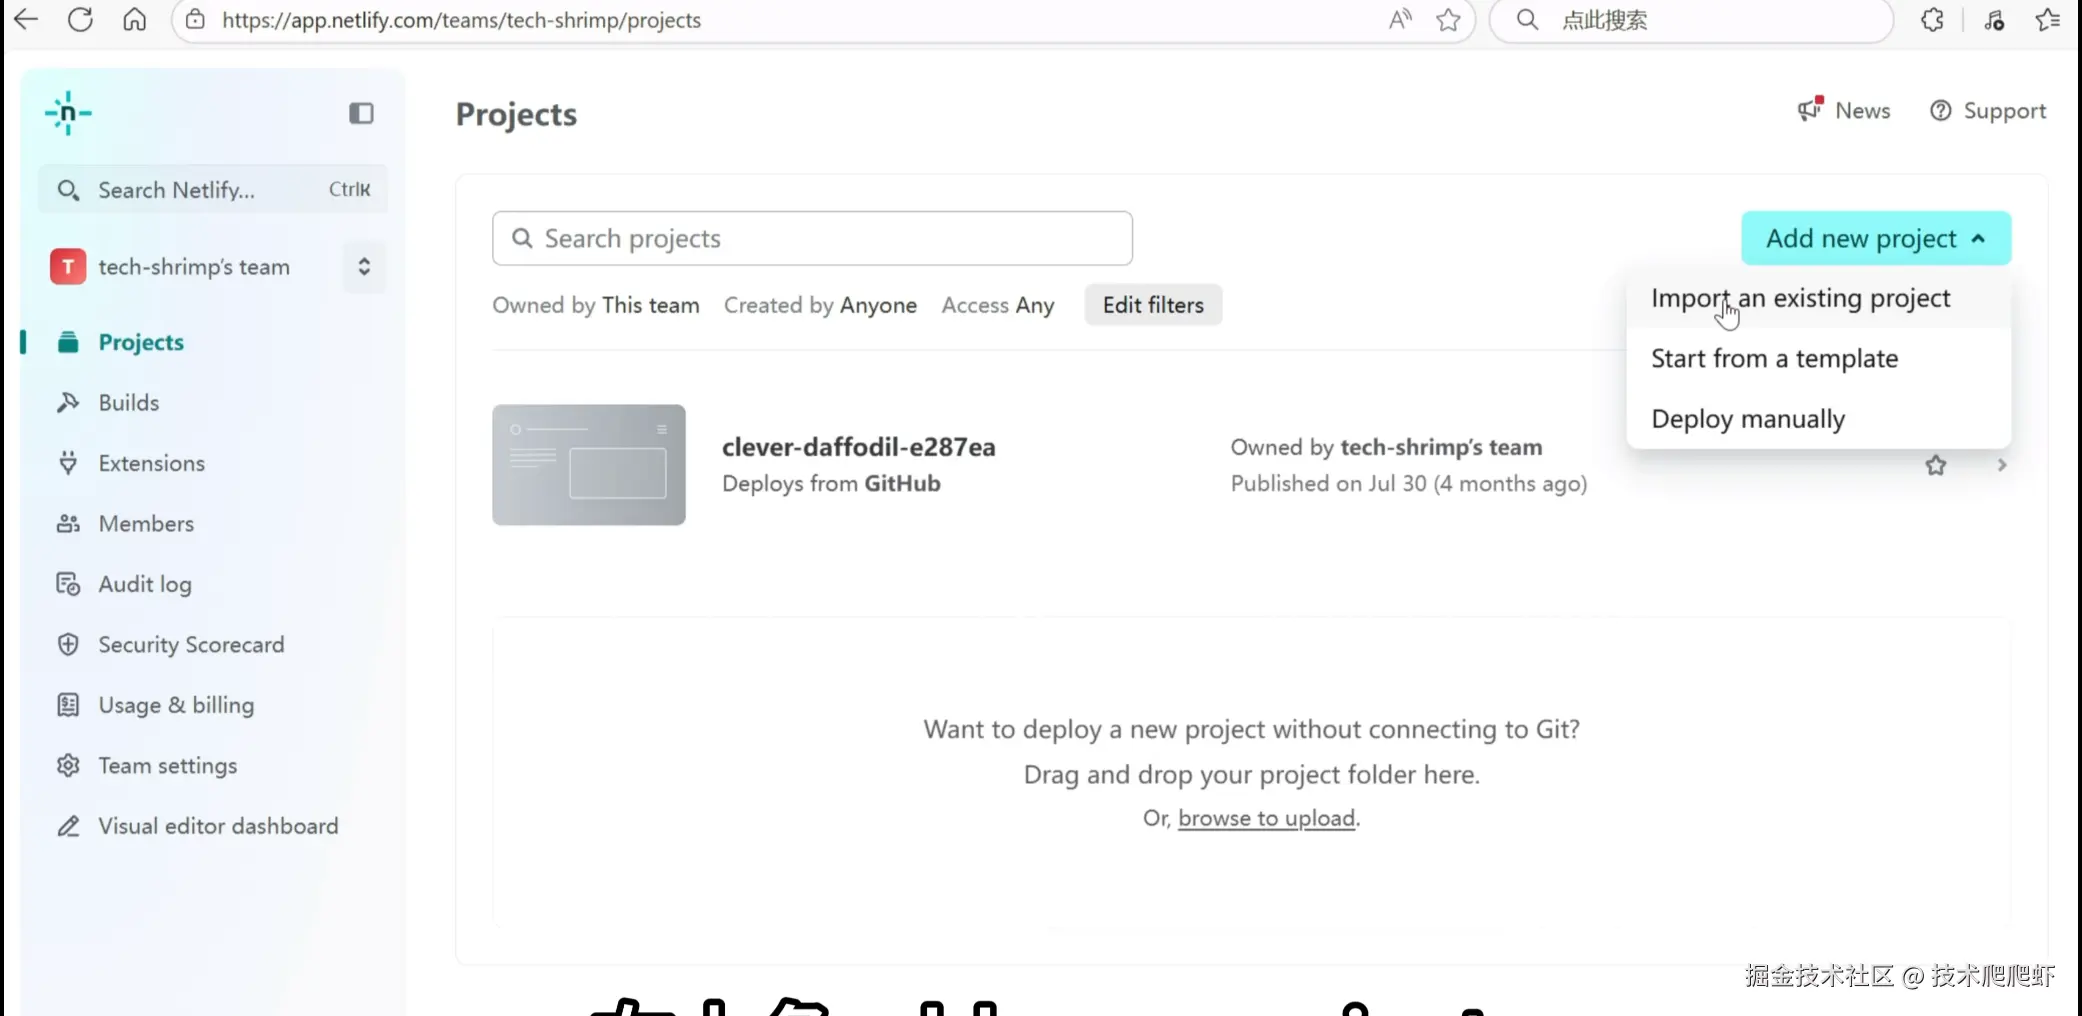
Task: Click the site info lock icon
Action: (196, 20)
